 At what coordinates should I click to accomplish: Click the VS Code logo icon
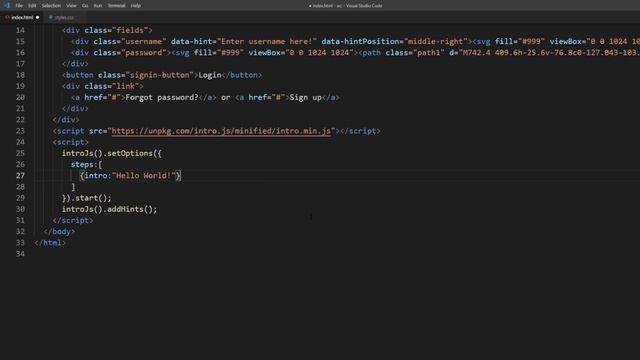tap(7, 5)
